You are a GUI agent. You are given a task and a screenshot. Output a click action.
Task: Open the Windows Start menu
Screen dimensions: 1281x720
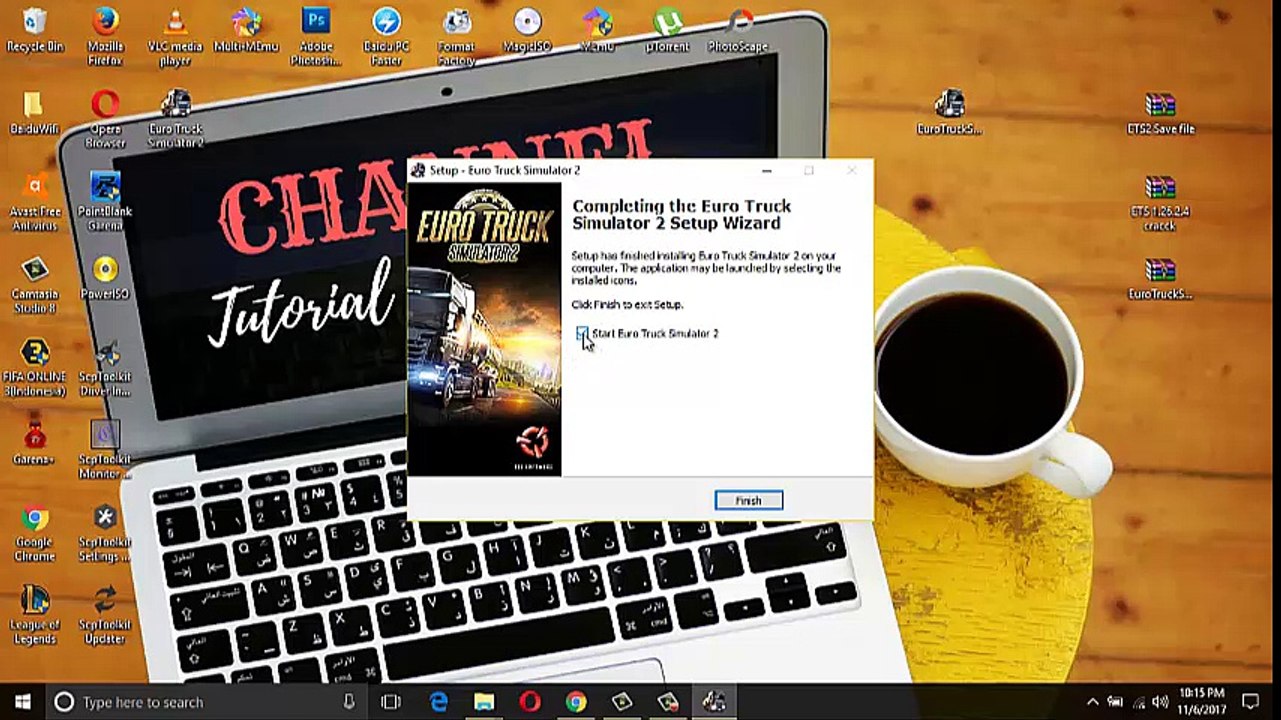pos(22,702)
